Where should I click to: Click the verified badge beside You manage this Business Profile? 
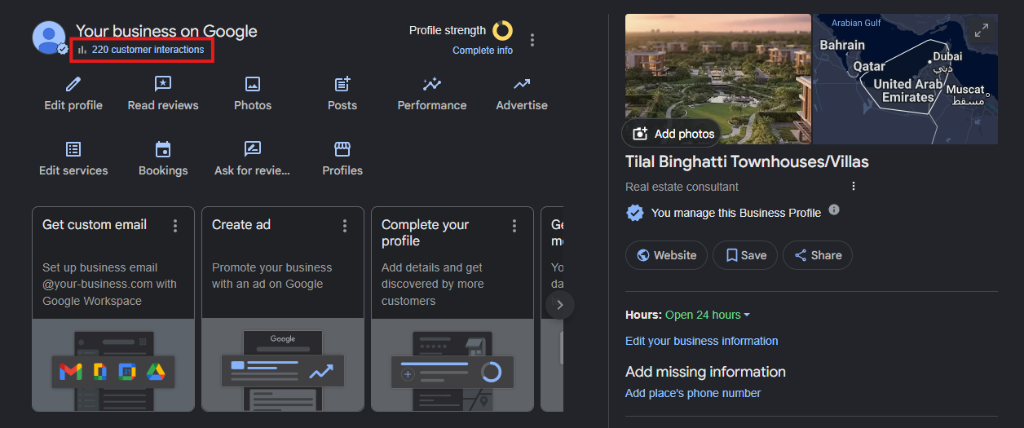click(634, 213)
